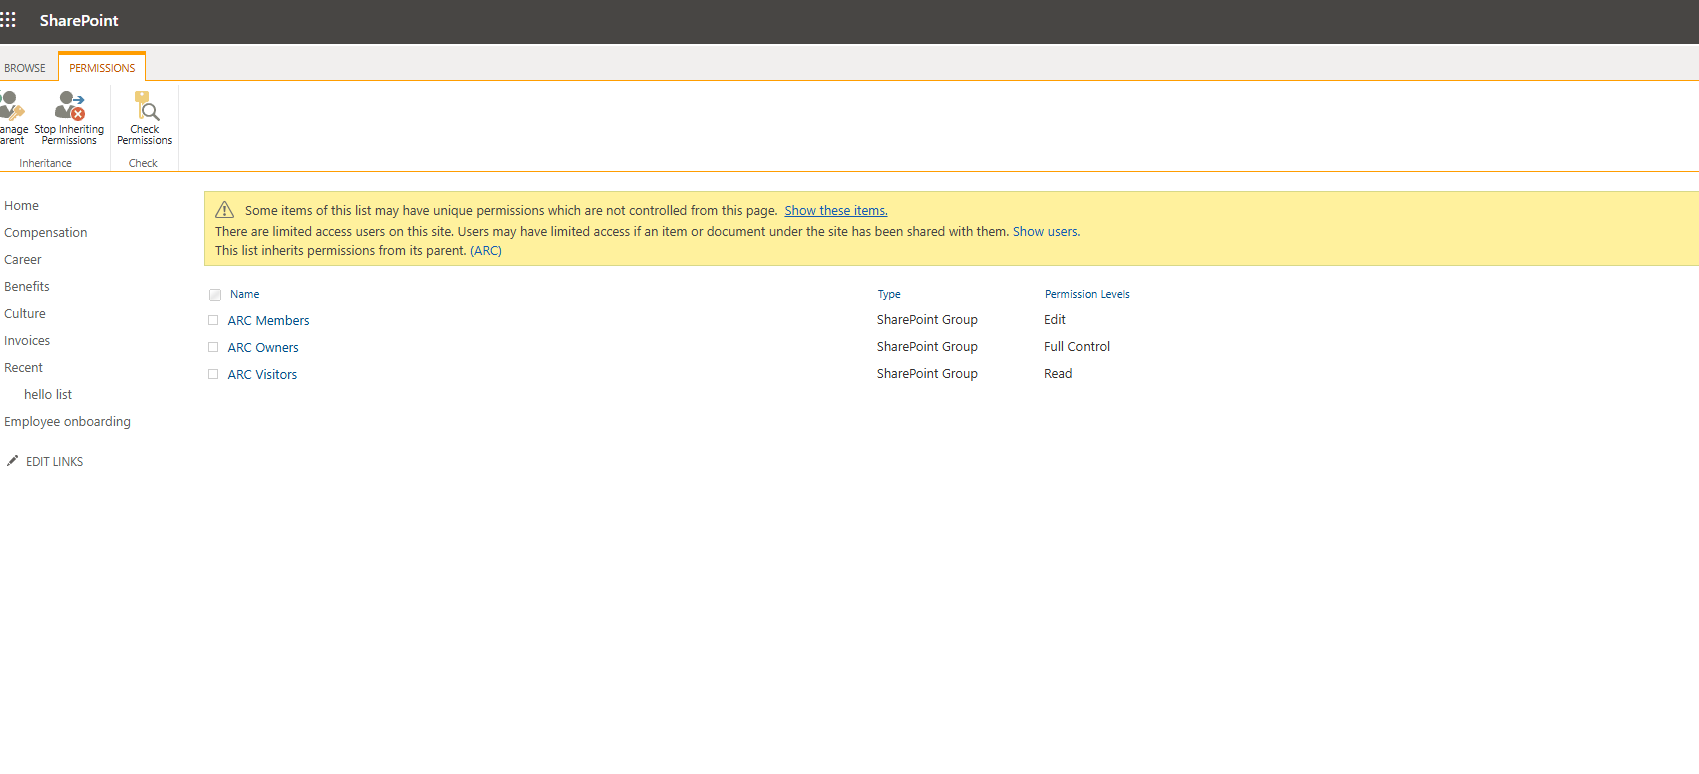Open the Check Permissions tool
The image size is (1699, 774).
click(x=146, y=106)
